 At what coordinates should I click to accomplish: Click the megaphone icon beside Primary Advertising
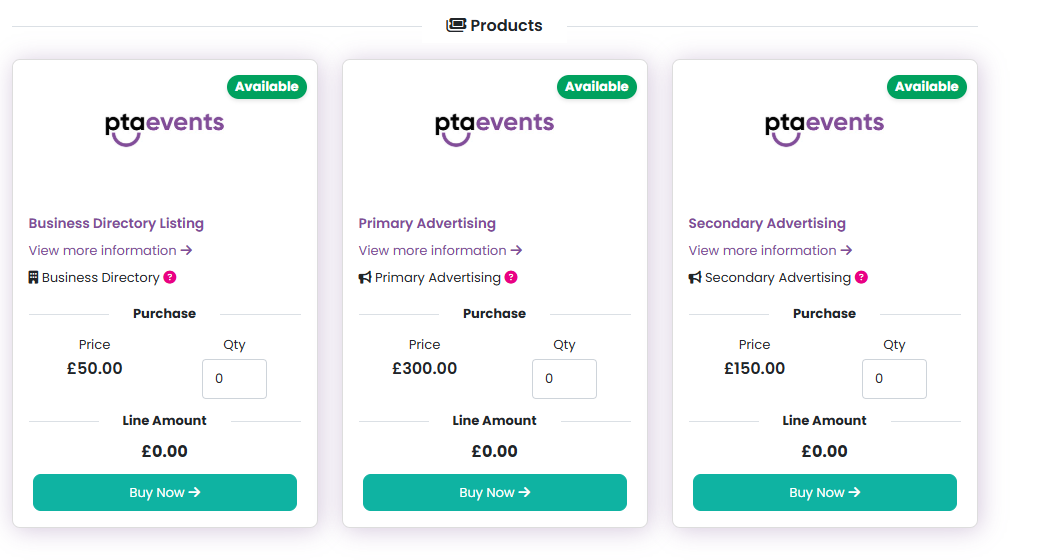pyautogui.click(x=365, y=277)
